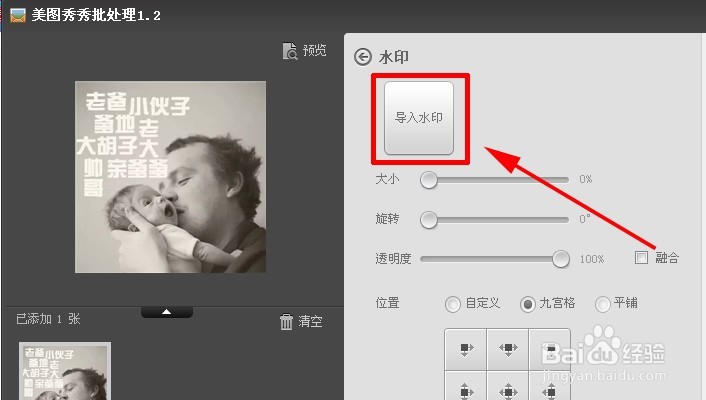Image resolution: width=706 pixels, height=400 pixels.
Task: Click the 100% opacity value
Action: click(x=592, y=259)
